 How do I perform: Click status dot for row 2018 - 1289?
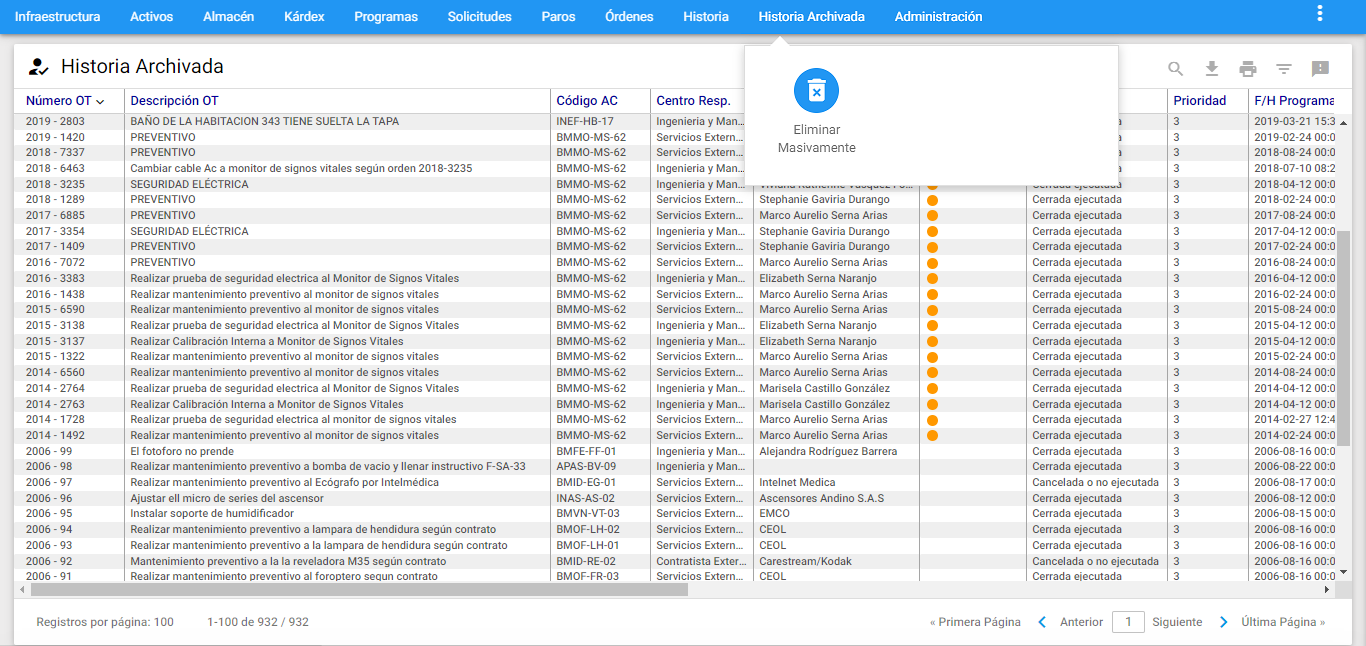[932, 200]
